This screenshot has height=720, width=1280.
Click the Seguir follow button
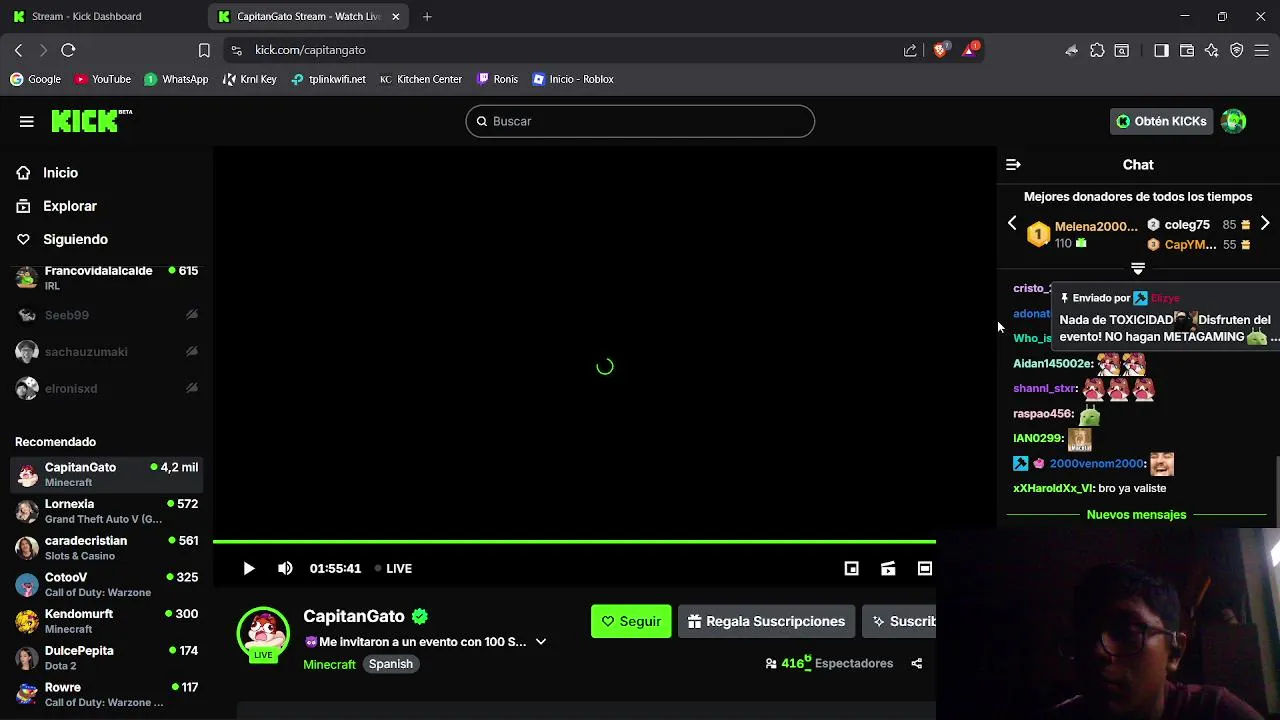pos(631,621)
